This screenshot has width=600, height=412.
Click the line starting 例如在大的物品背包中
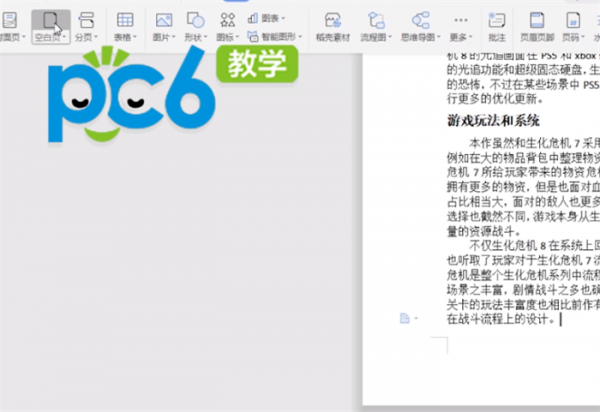(x=523, y=158)
